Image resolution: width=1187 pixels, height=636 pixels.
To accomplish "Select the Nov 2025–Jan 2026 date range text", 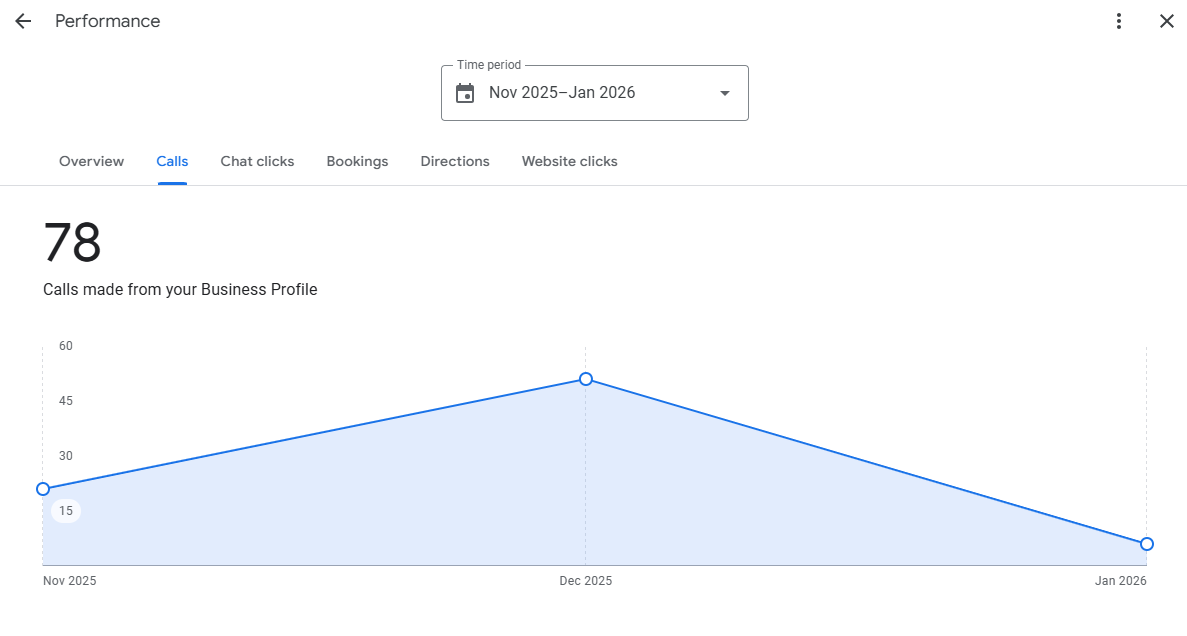I will (x=562, y=93).
